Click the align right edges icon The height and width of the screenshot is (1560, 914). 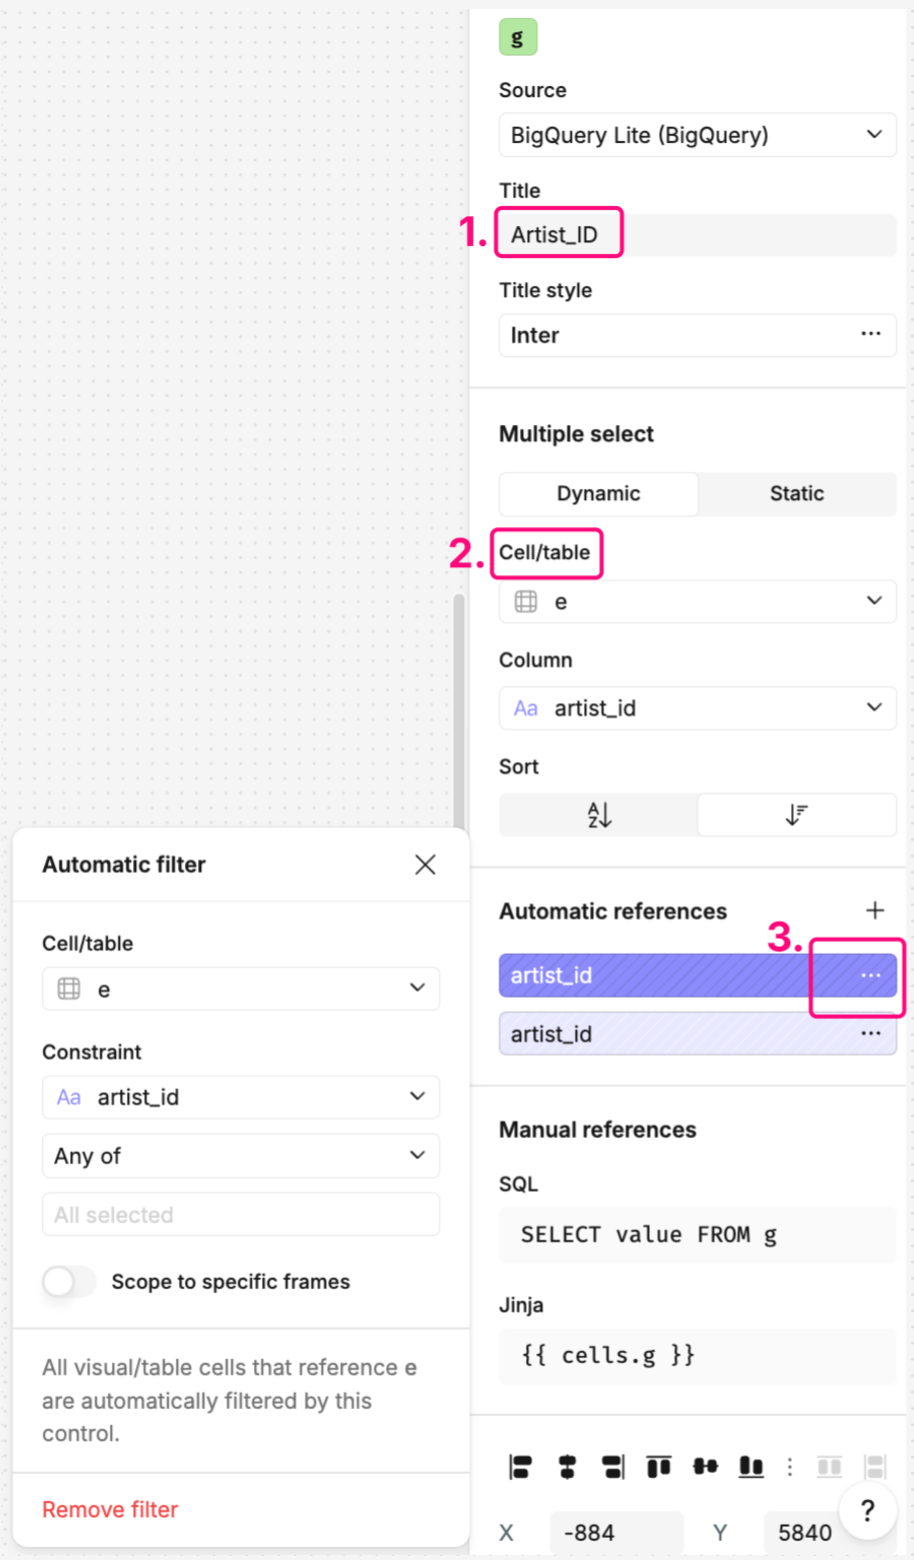click(x=613, y=1467)
